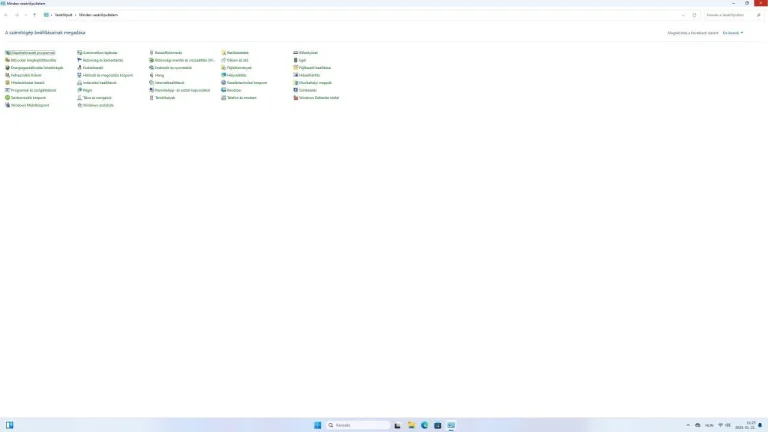
Task: Open Indexelési beállítások item
Action: 97,83
